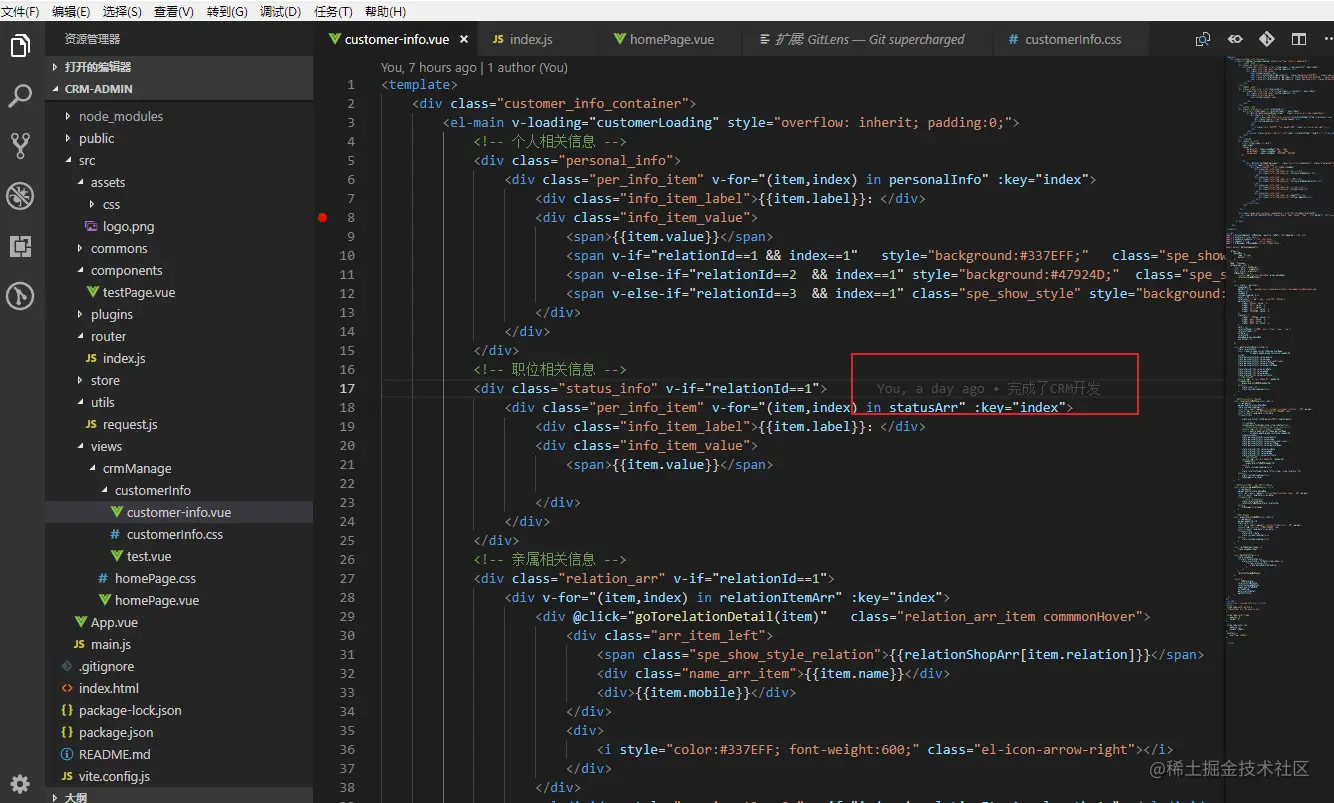Open the Search view icon
The width and height of the screenshot is (1334, 803).
(x=20, y=96)
